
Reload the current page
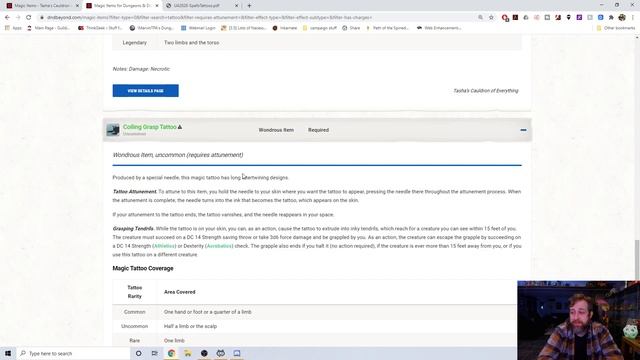29,18
